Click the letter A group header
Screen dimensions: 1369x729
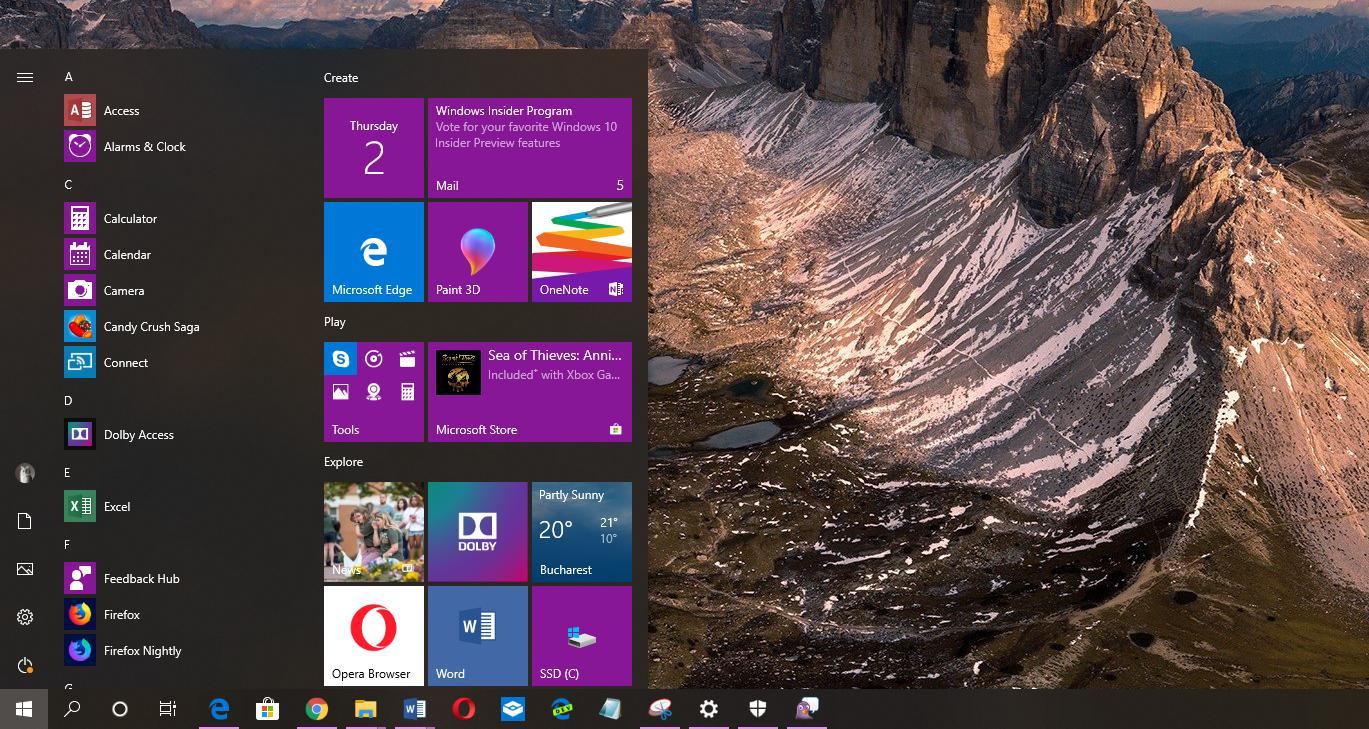(x=69, y=77)
